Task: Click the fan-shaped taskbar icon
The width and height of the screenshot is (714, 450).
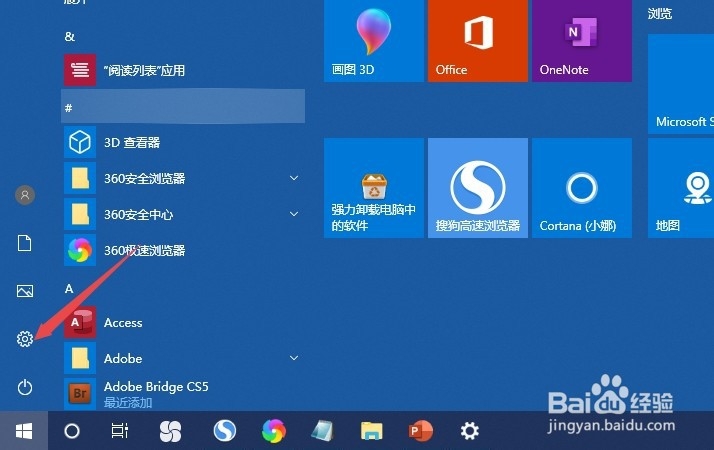Action: 170,431
